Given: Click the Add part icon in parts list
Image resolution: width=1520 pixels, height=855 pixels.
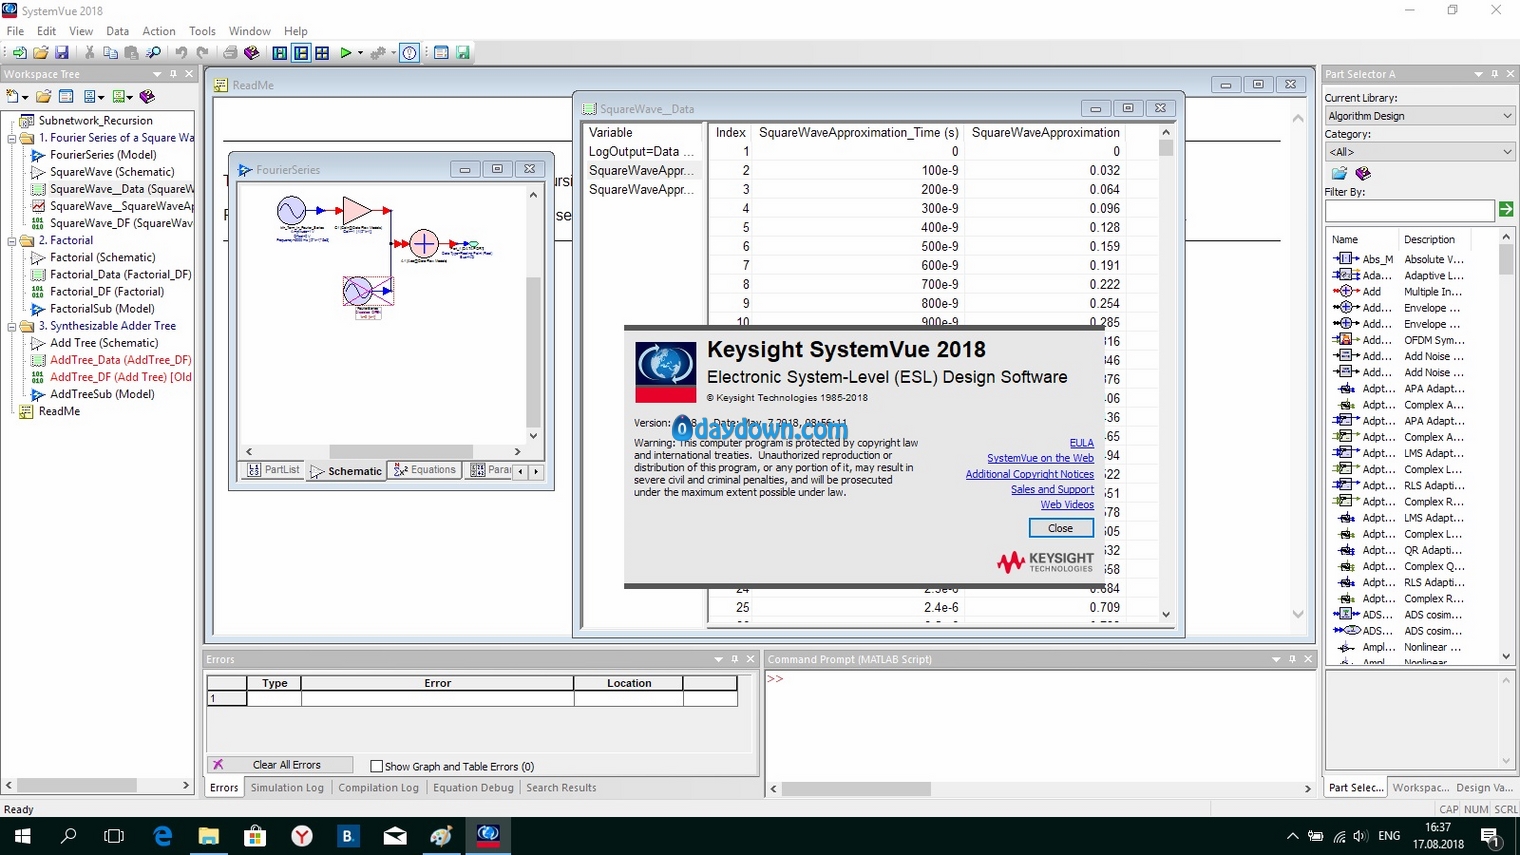Looking at the screenshot, I should click(1345, 291).
